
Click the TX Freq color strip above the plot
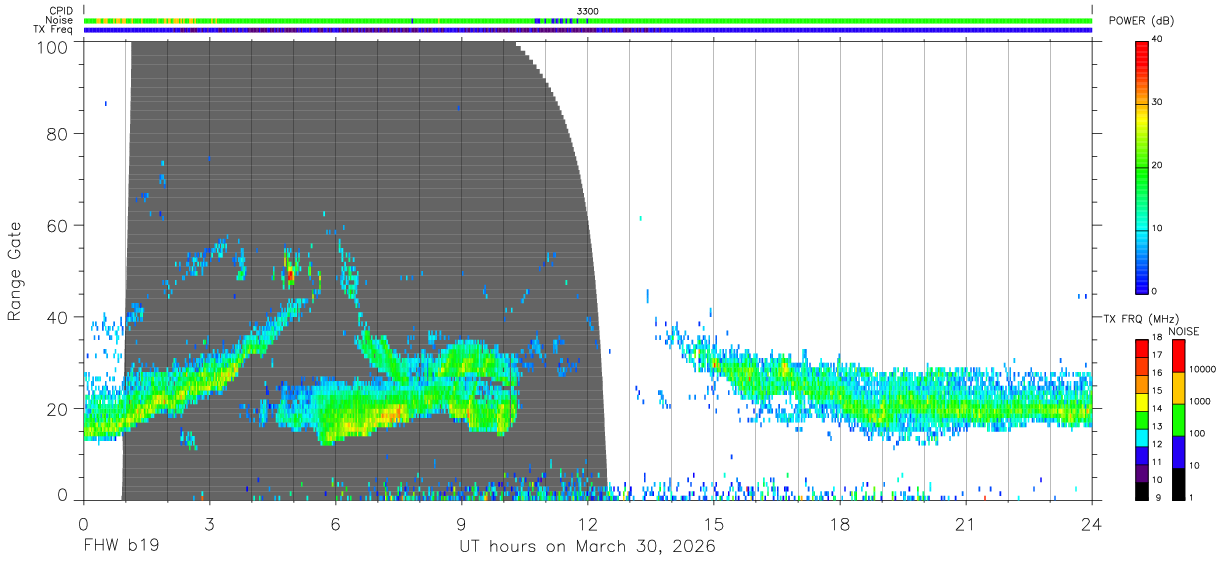(x=588, y=30)
